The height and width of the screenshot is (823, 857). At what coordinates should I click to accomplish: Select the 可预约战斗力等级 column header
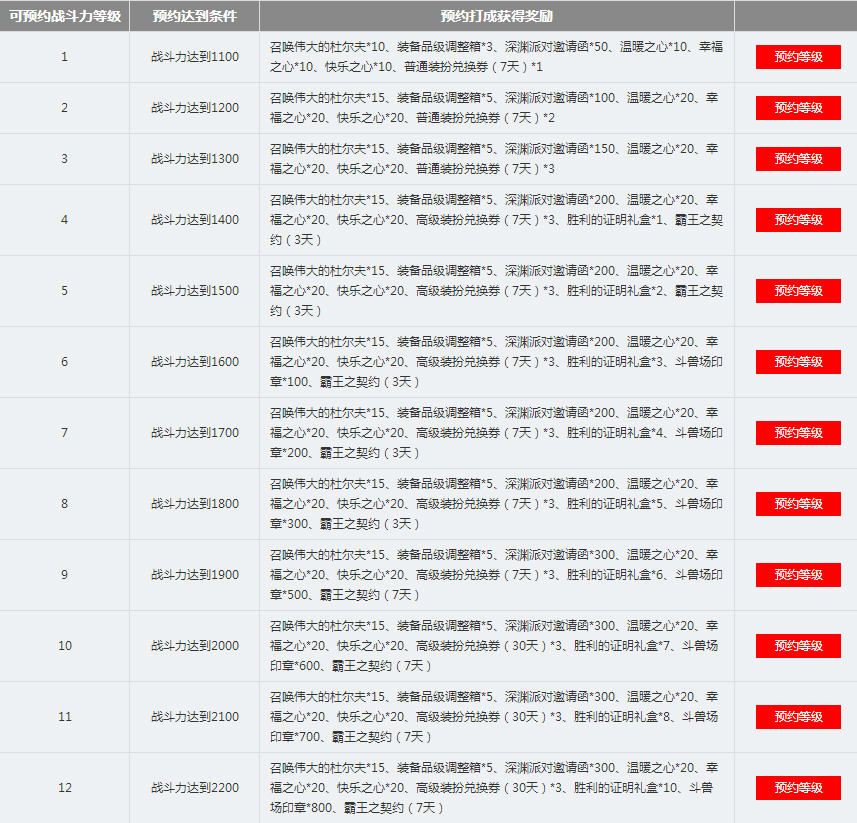pyautogui.click(x=64, y=14)
